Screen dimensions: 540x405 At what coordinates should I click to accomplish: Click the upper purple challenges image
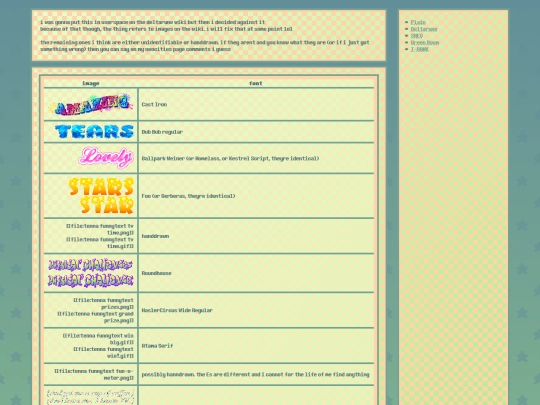91,265
